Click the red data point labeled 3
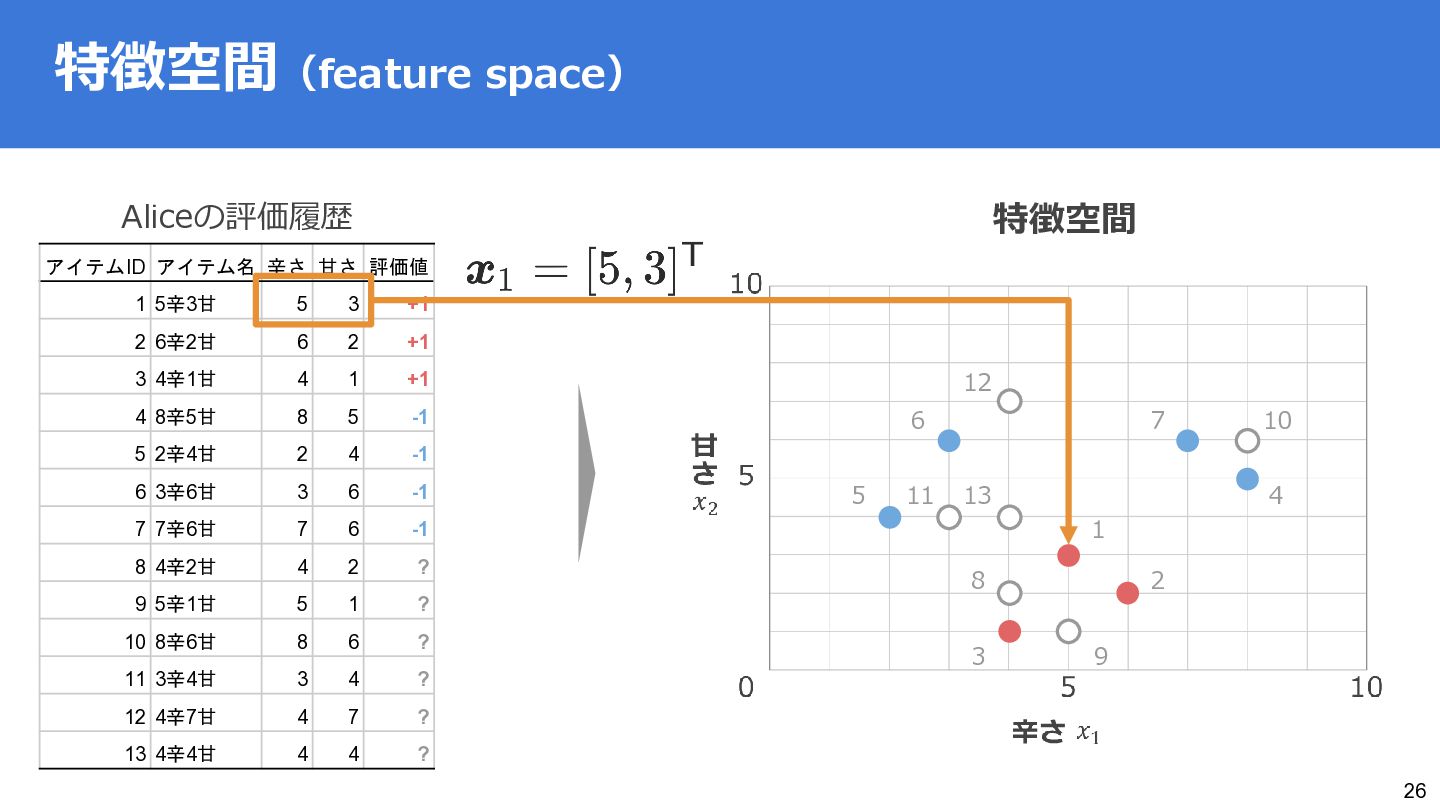This screenshot has width=1440, height=810. click(x=1009, y=631)
